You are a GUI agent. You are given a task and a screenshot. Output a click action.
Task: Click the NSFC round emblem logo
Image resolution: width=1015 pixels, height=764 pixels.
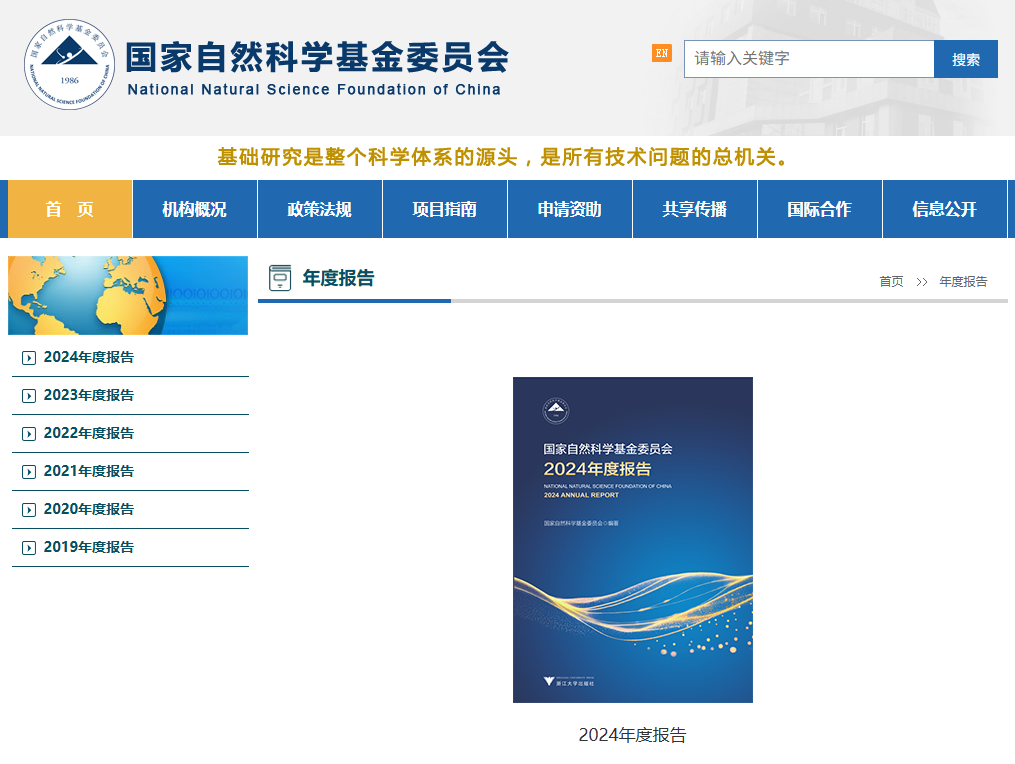coord(68,63)
